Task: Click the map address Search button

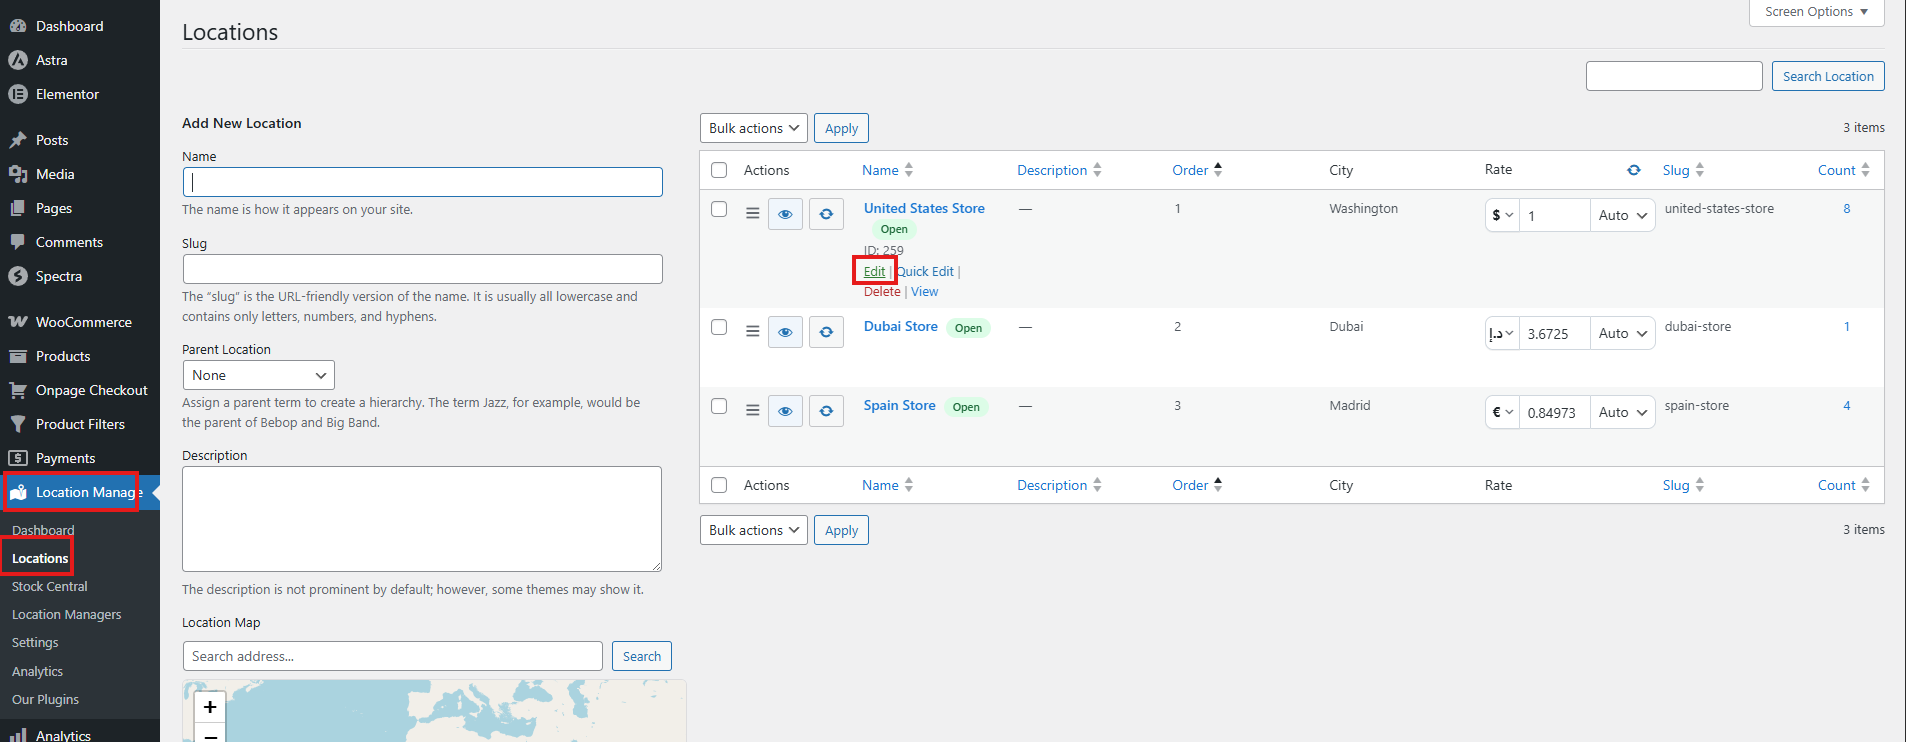Action: point(642,656)
